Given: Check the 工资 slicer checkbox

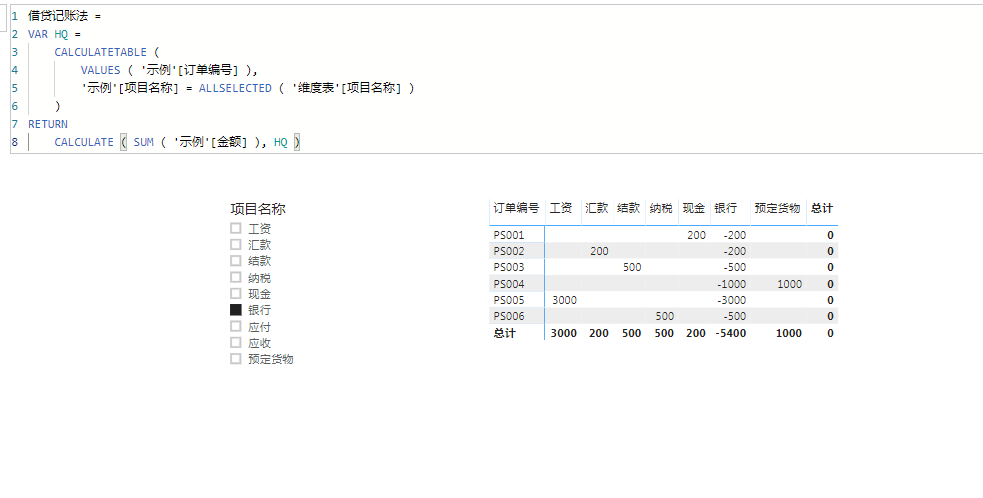Looking at the screenshot, I should coord(236,228).
